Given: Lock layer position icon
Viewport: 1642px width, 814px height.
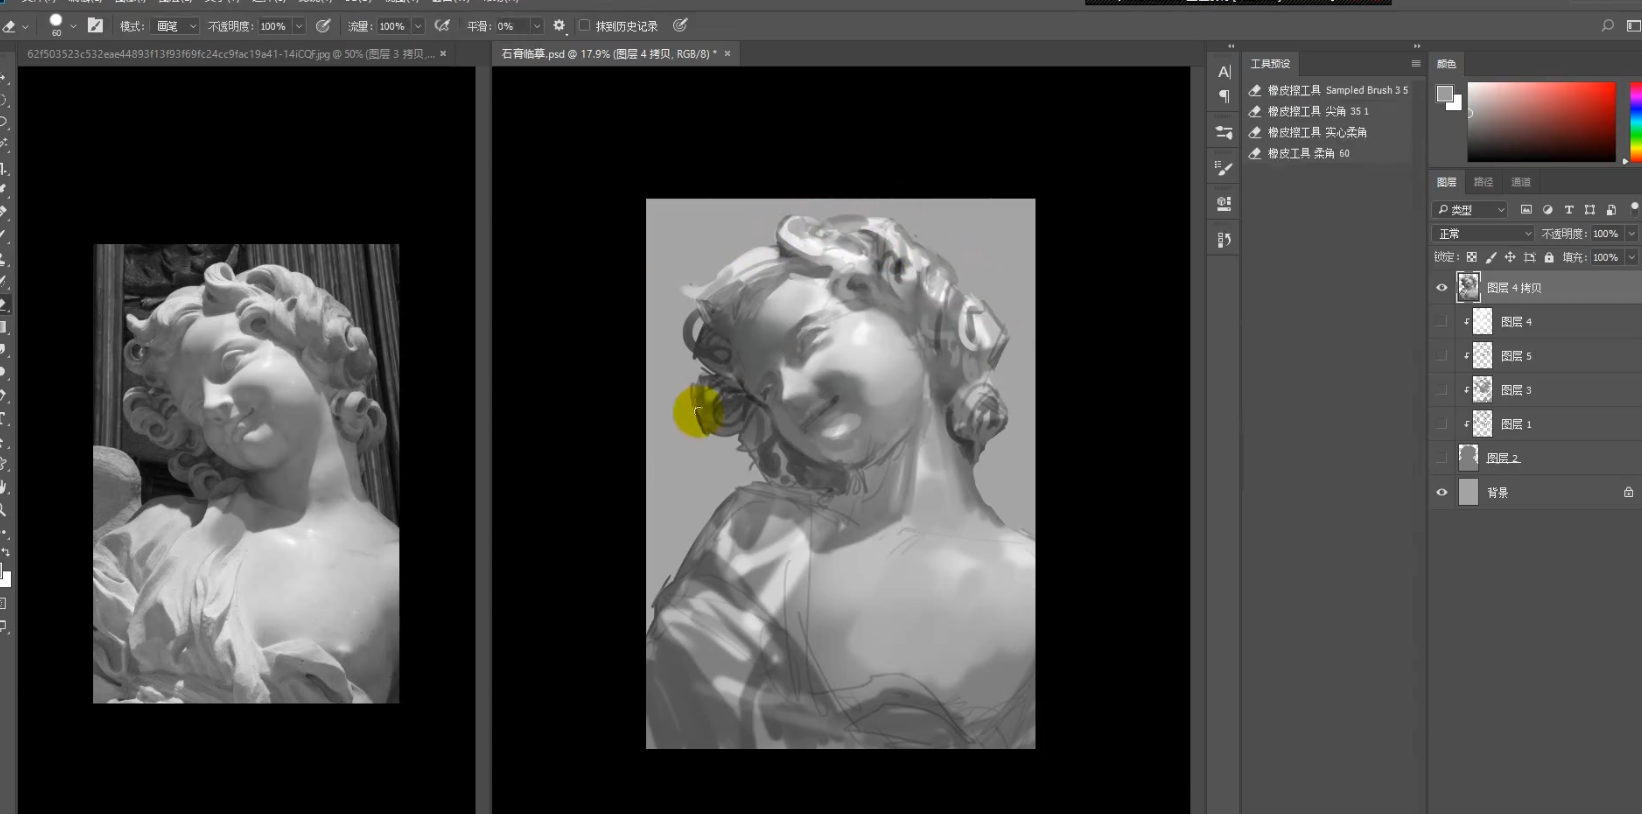Looking at the screenshot, I should click(x=1510, y=257).
